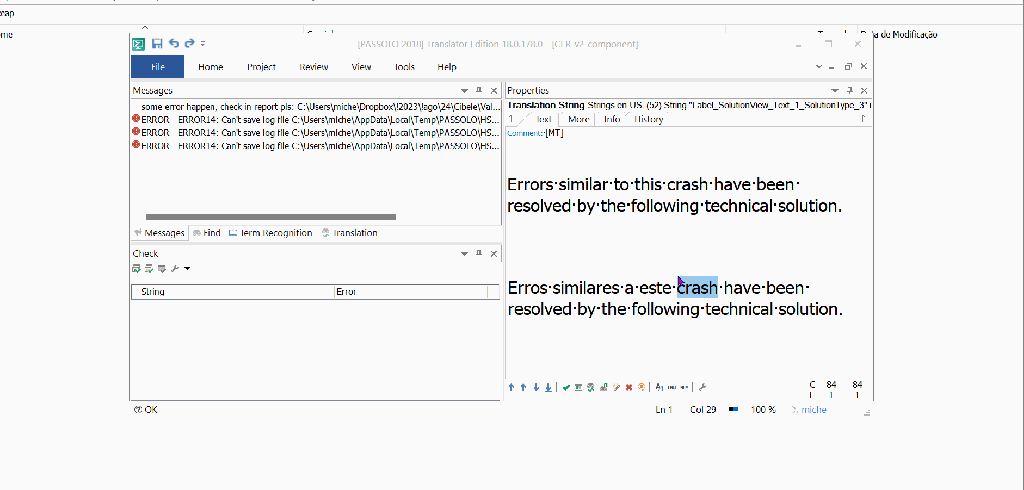Click the green checkmark validate icon

point(566,387)
